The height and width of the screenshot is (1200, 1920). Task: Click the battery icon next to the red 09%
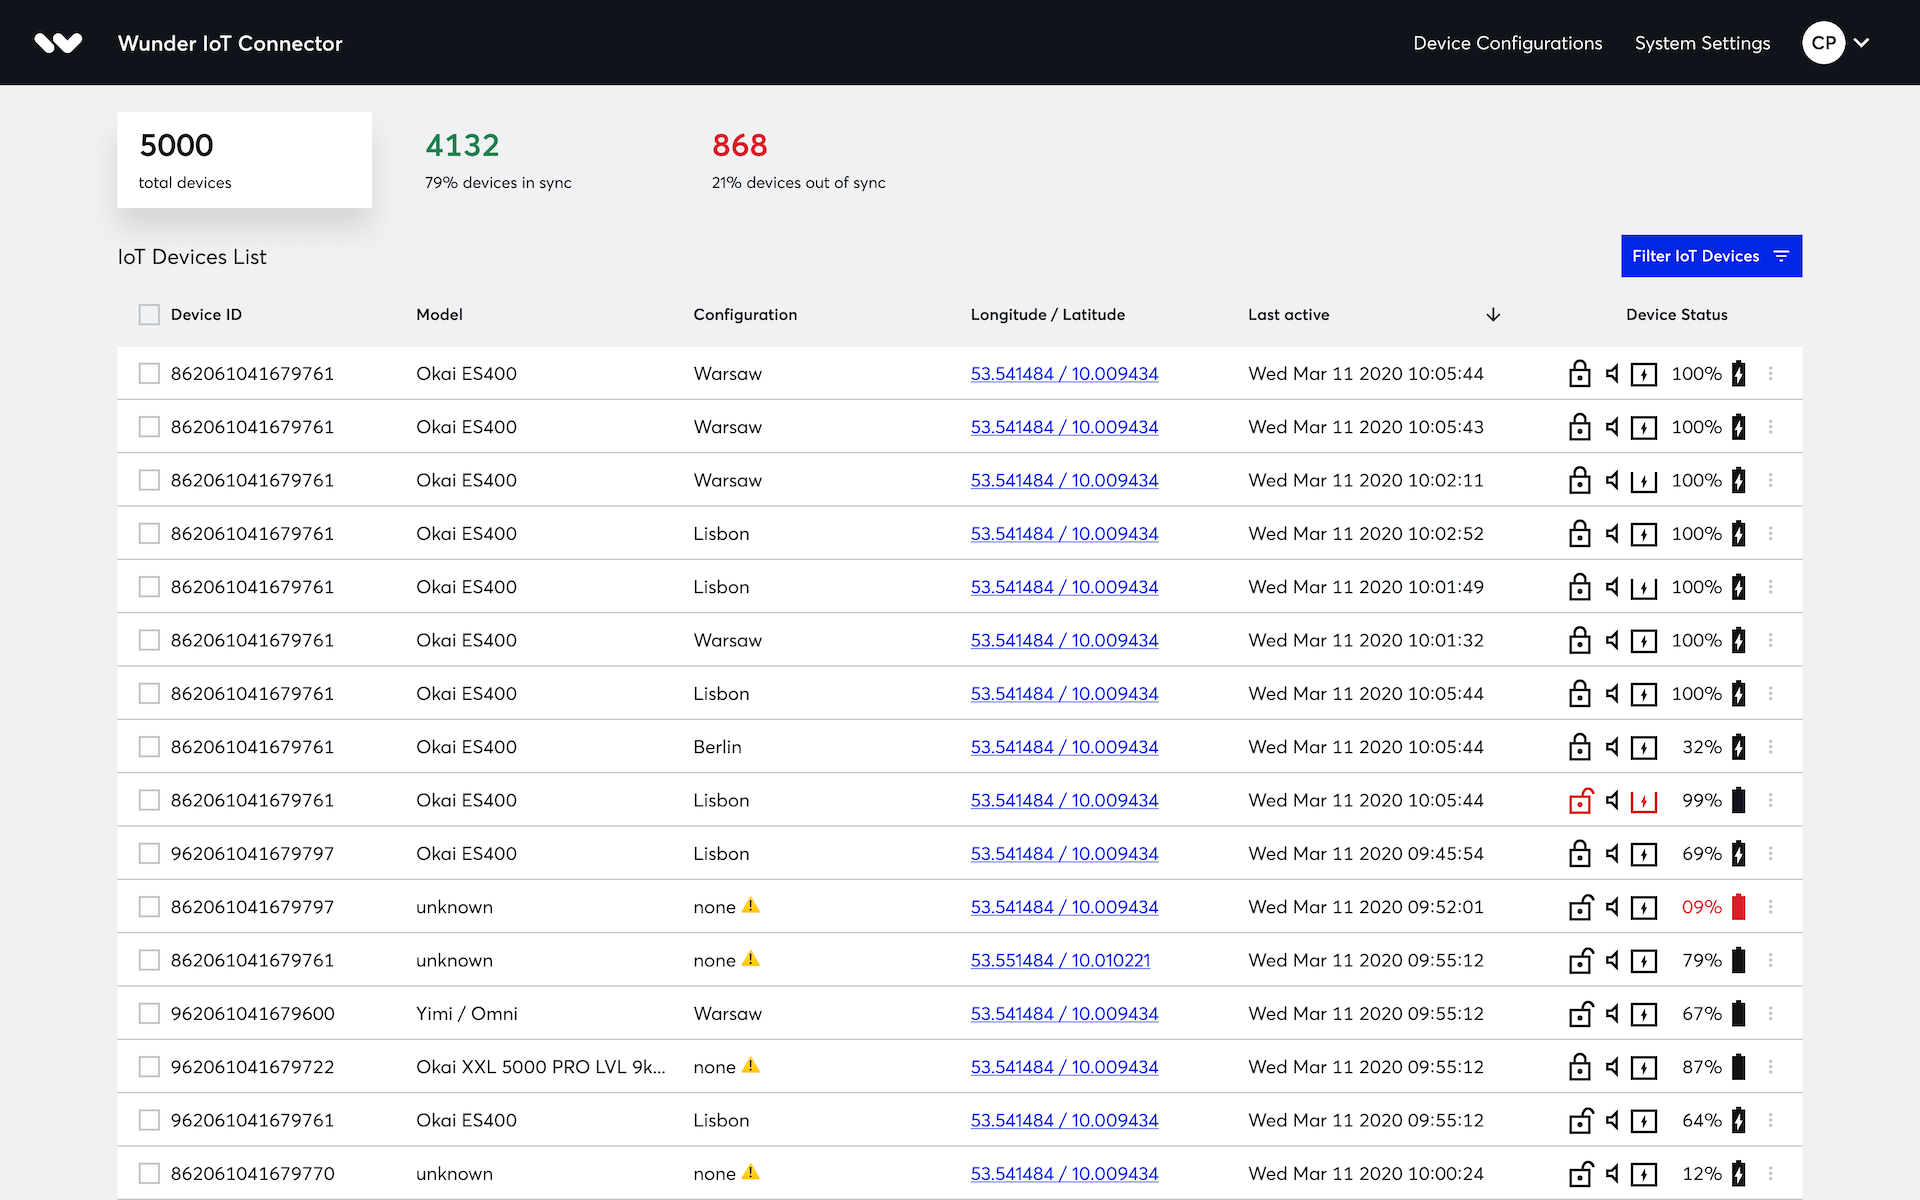point(1739,906)
